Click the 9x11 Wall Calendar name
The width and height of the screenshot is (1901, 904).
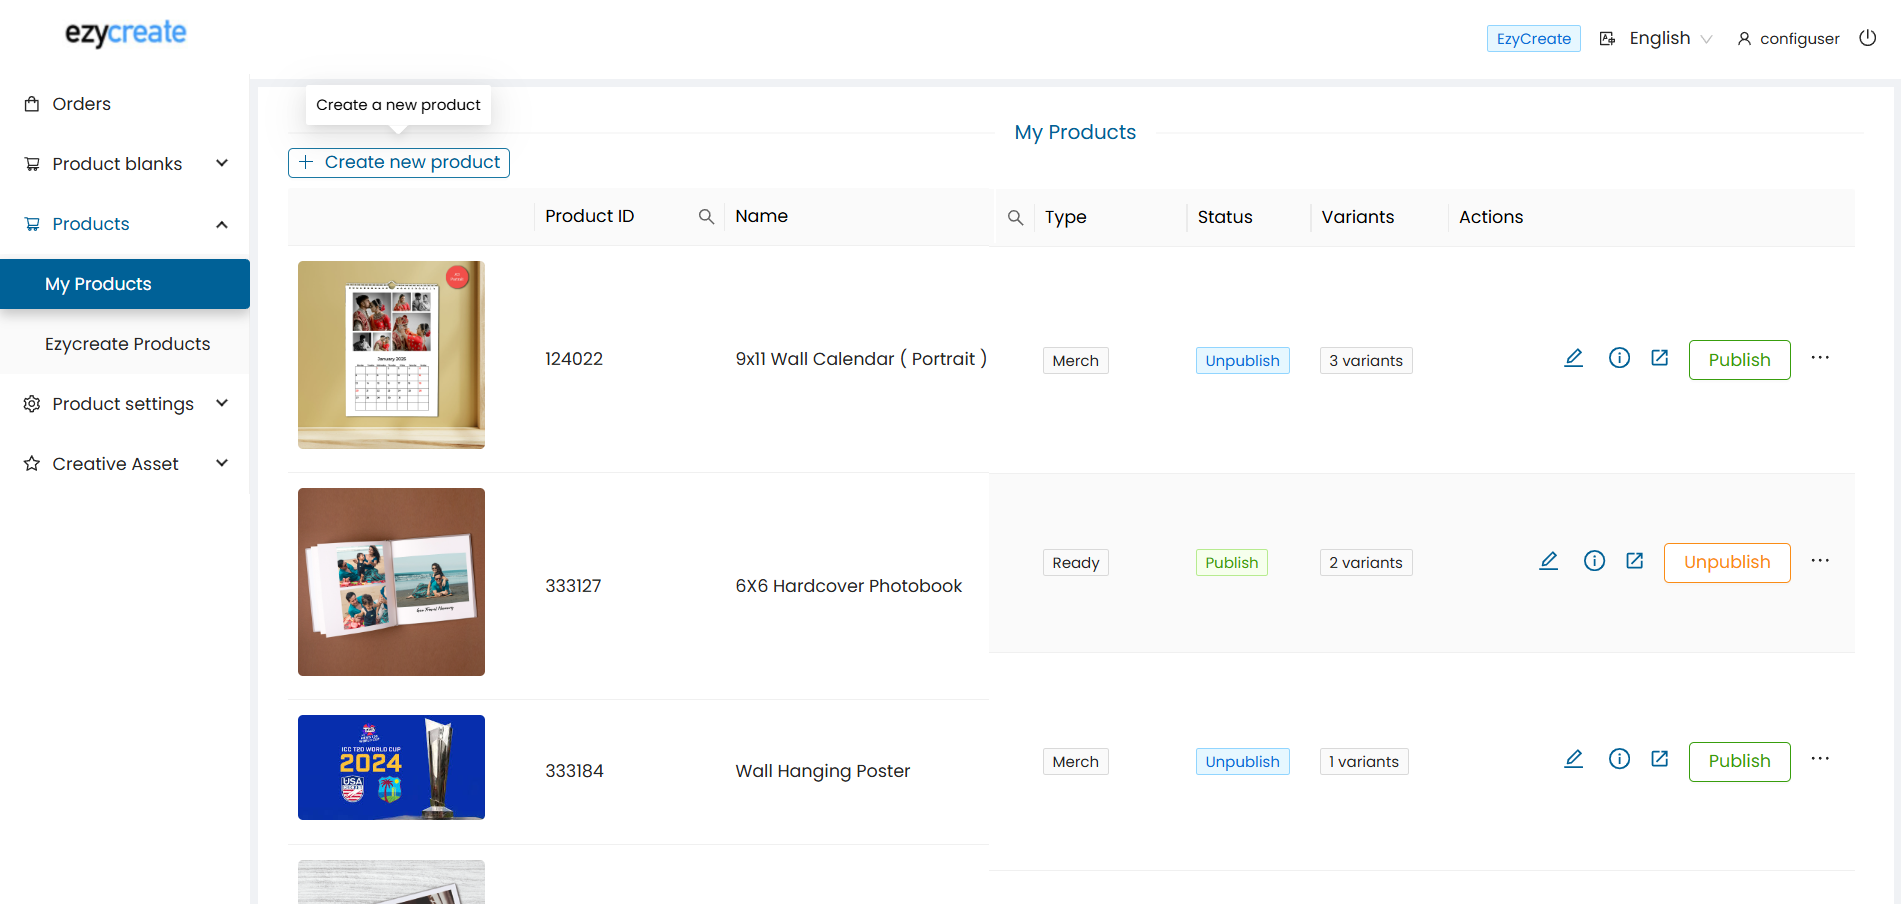[861, 359]
